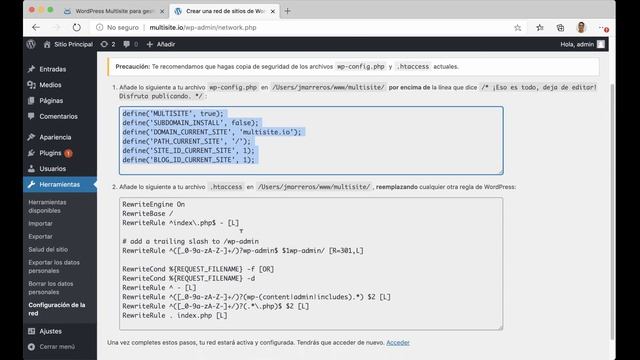Open the favorites list icon
The image size is (640, 360).
click(540, 28)
